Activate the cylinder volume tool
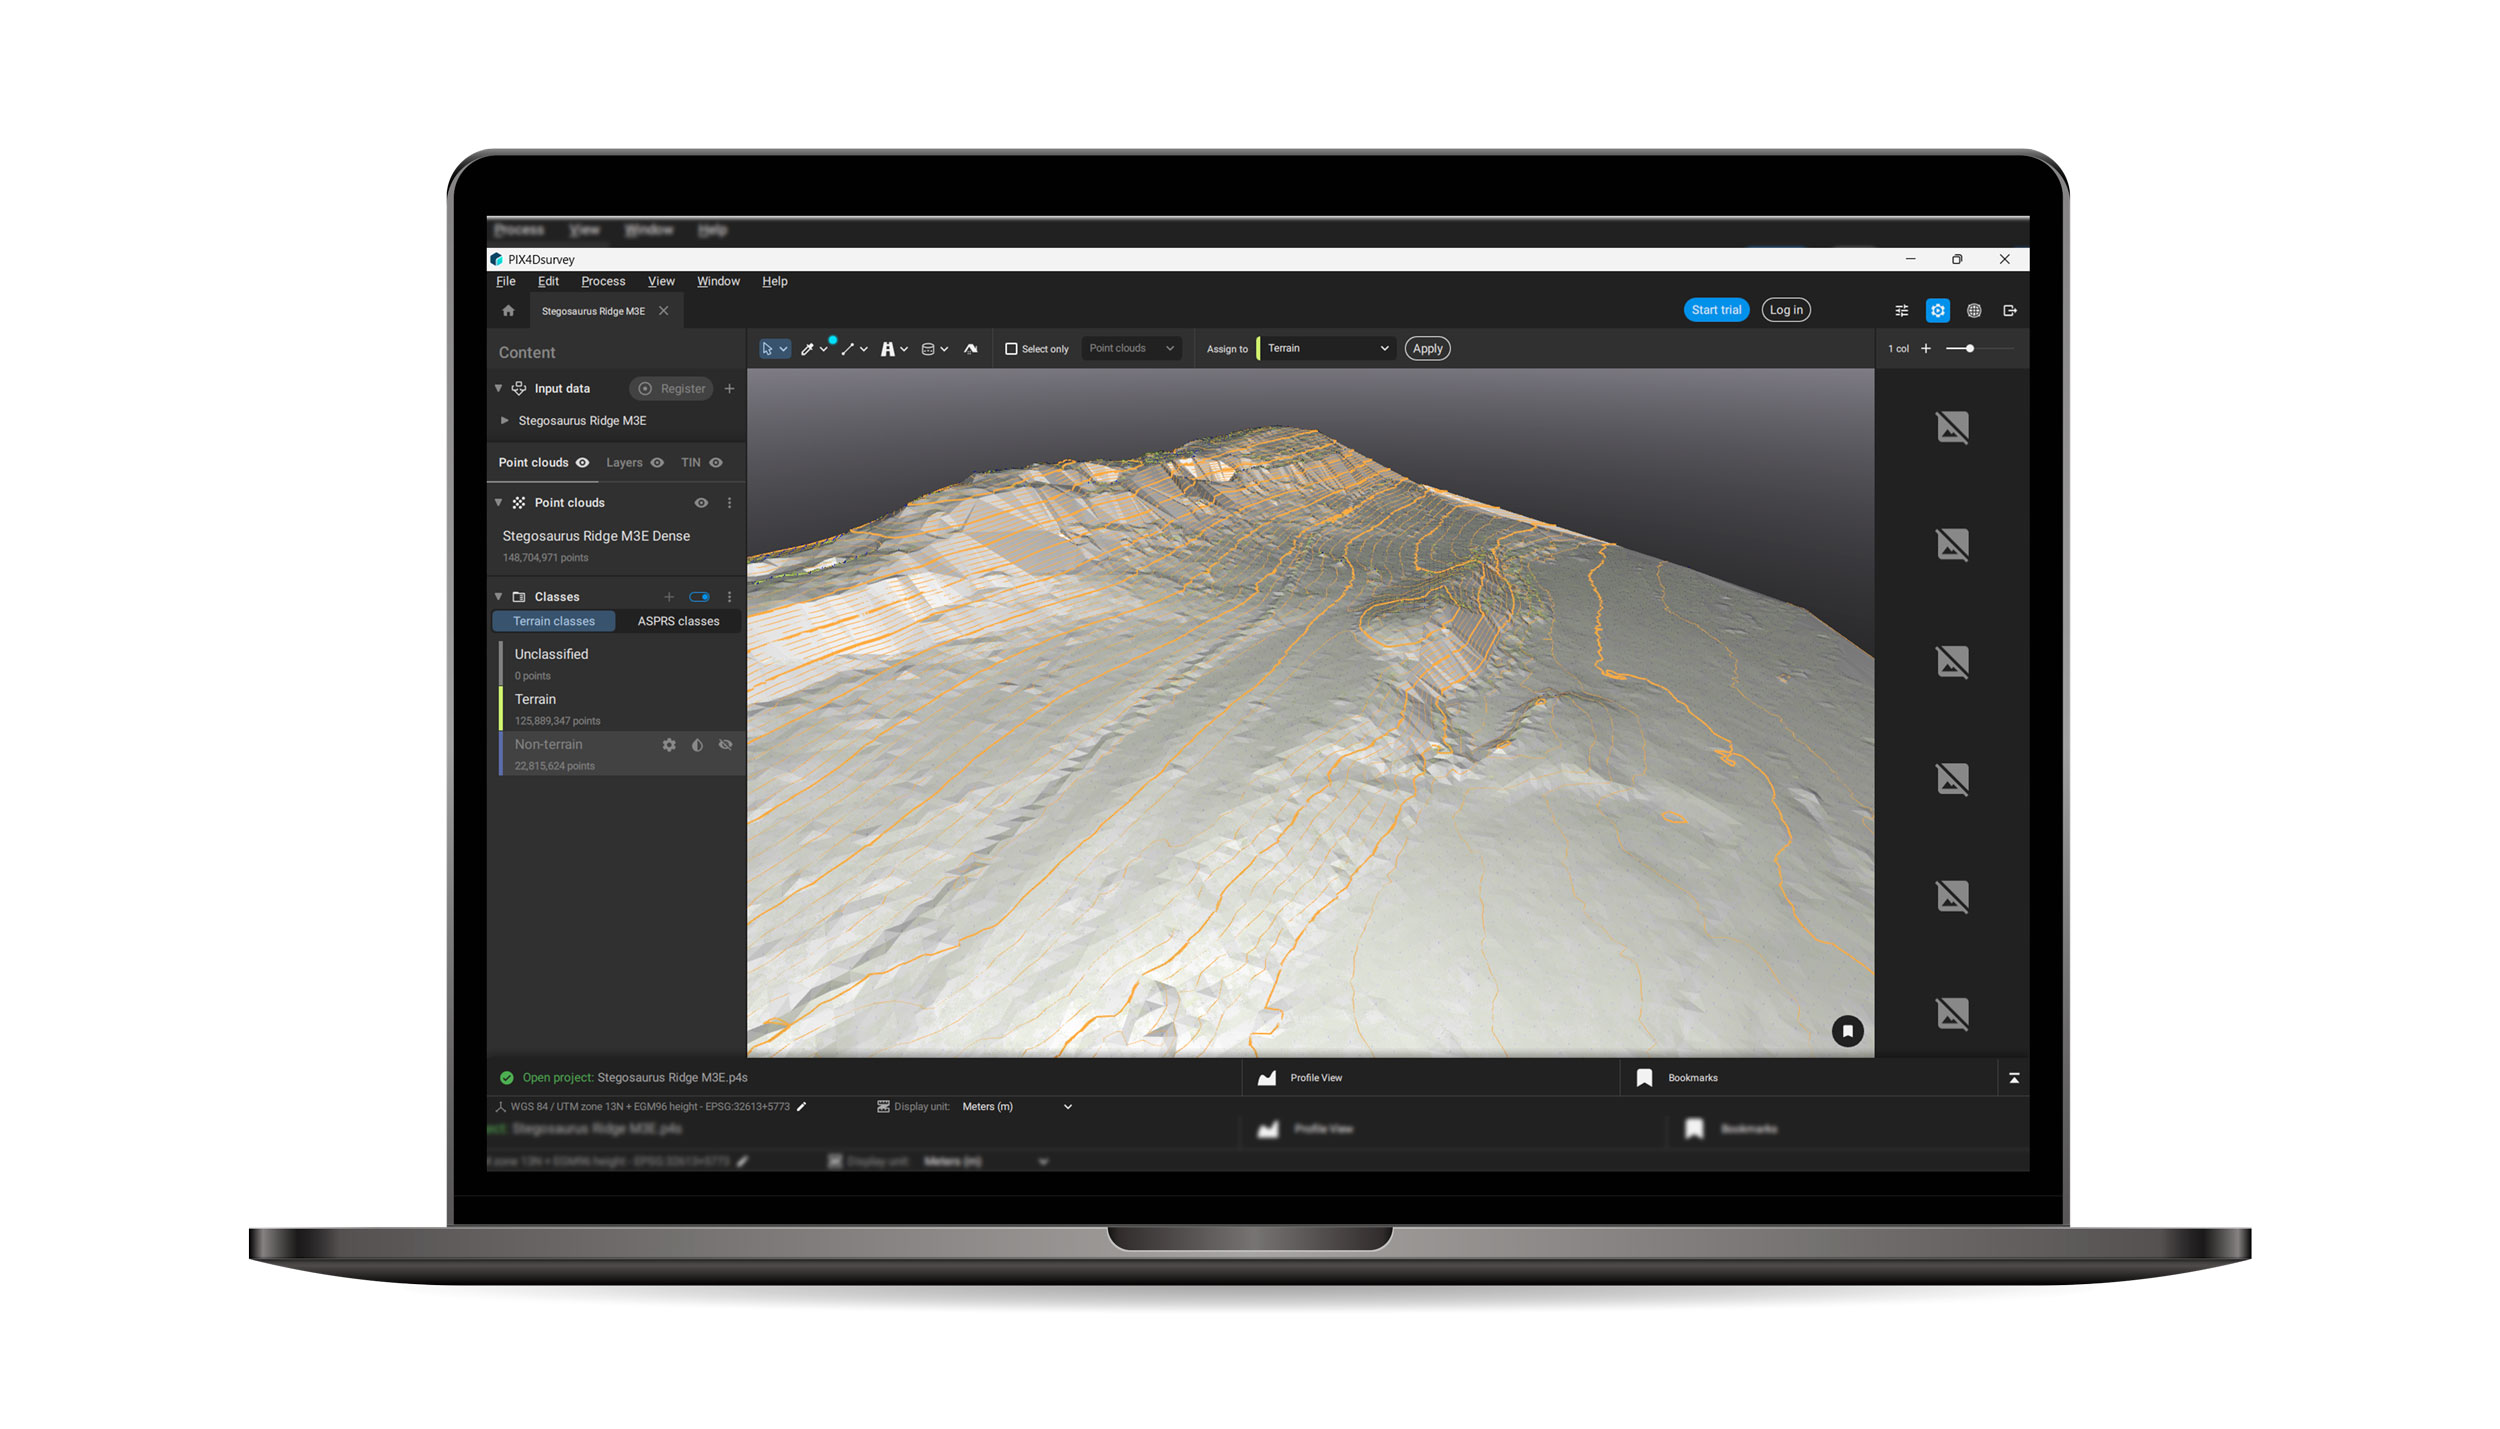This screenshot has height=1429, width=2500. pos(928,349)
